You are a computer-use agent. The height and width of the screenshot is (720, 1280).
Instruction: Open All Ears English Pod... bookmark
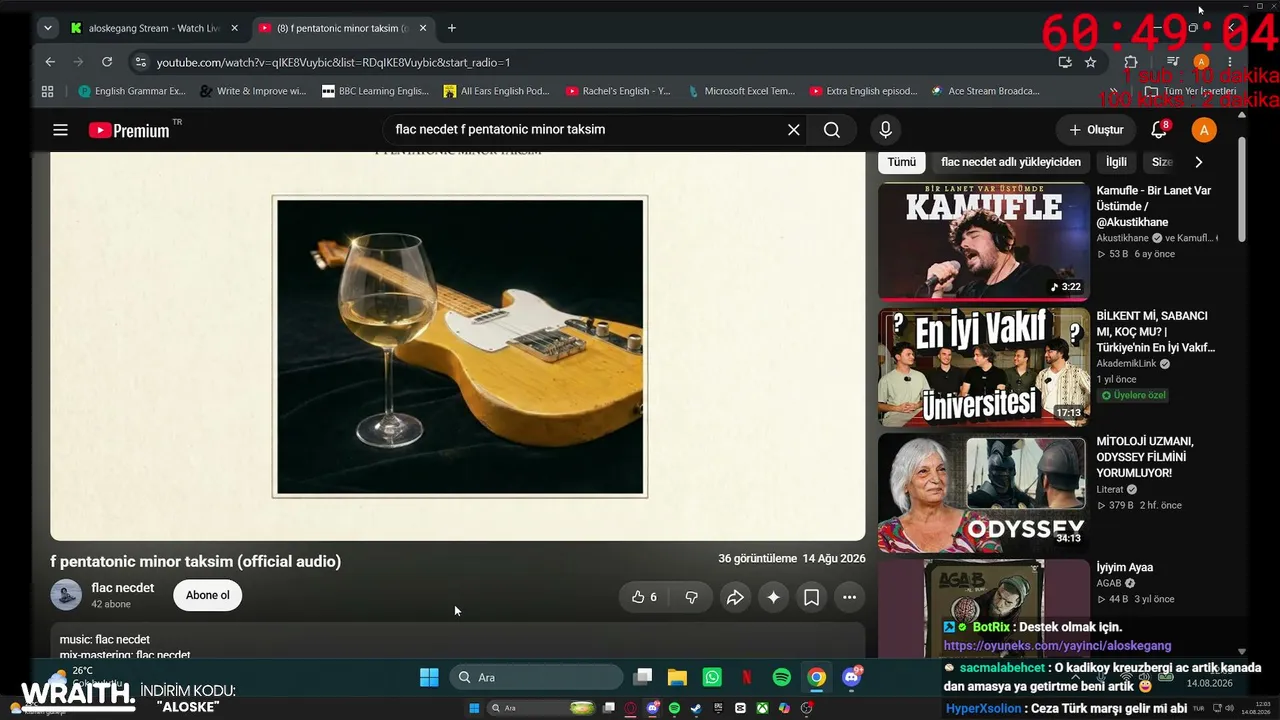click(497, 91)
